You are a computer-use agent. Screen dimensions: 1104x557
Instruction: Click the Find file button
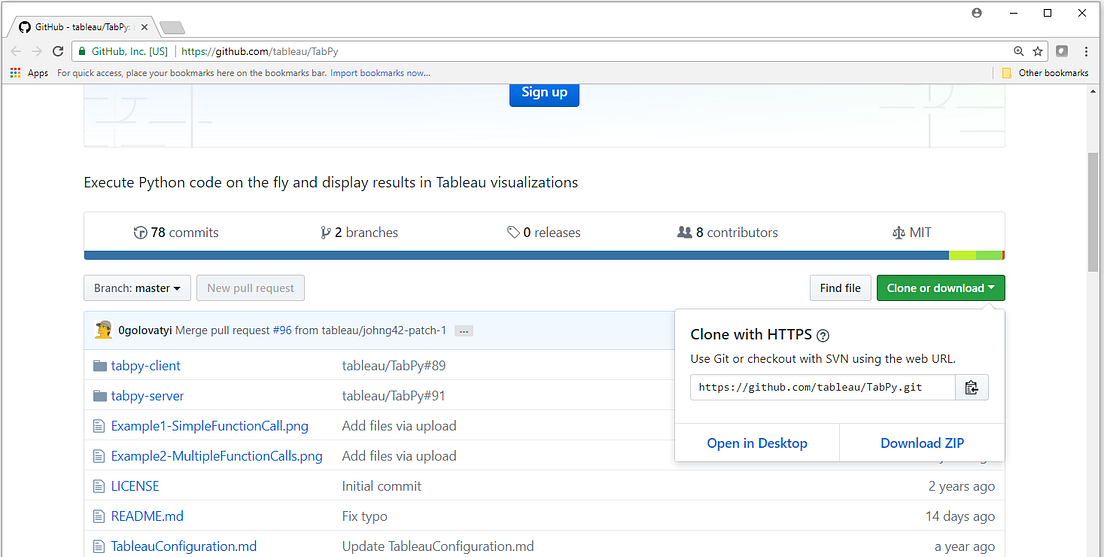pyautogui.click(x=840, y=288)
